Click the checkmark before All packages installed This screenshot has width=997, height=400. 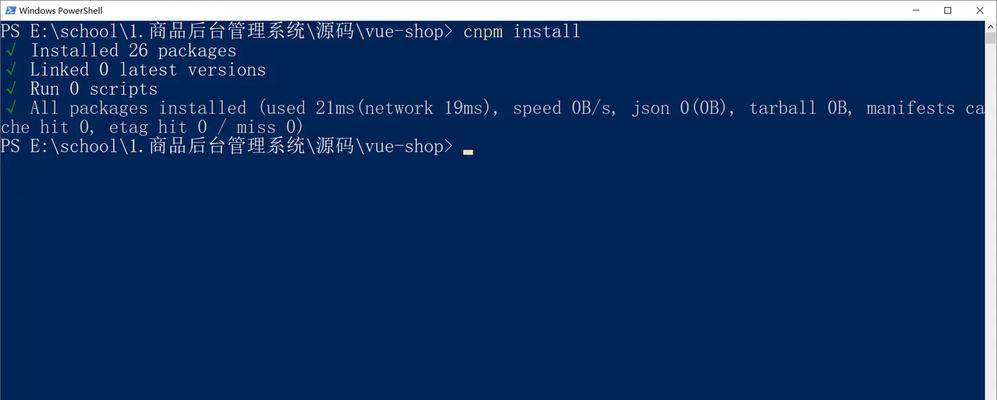coord(10,107)
